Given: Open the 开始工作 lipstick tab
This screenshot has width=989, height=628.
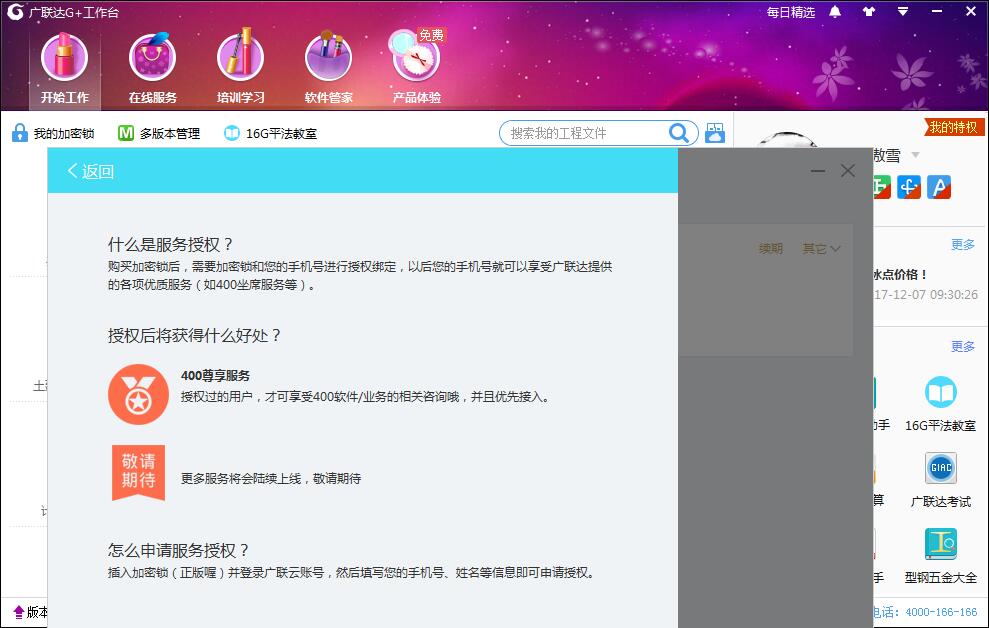Looking at the screenshot, I should (x=64, y=68).
